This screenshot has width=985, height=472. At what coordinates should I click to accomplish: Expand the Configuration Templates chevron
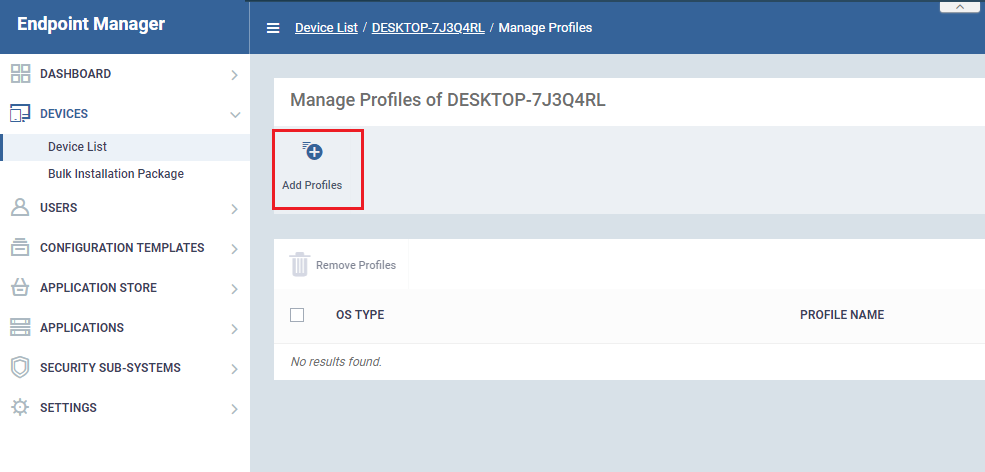pos(234,249)
